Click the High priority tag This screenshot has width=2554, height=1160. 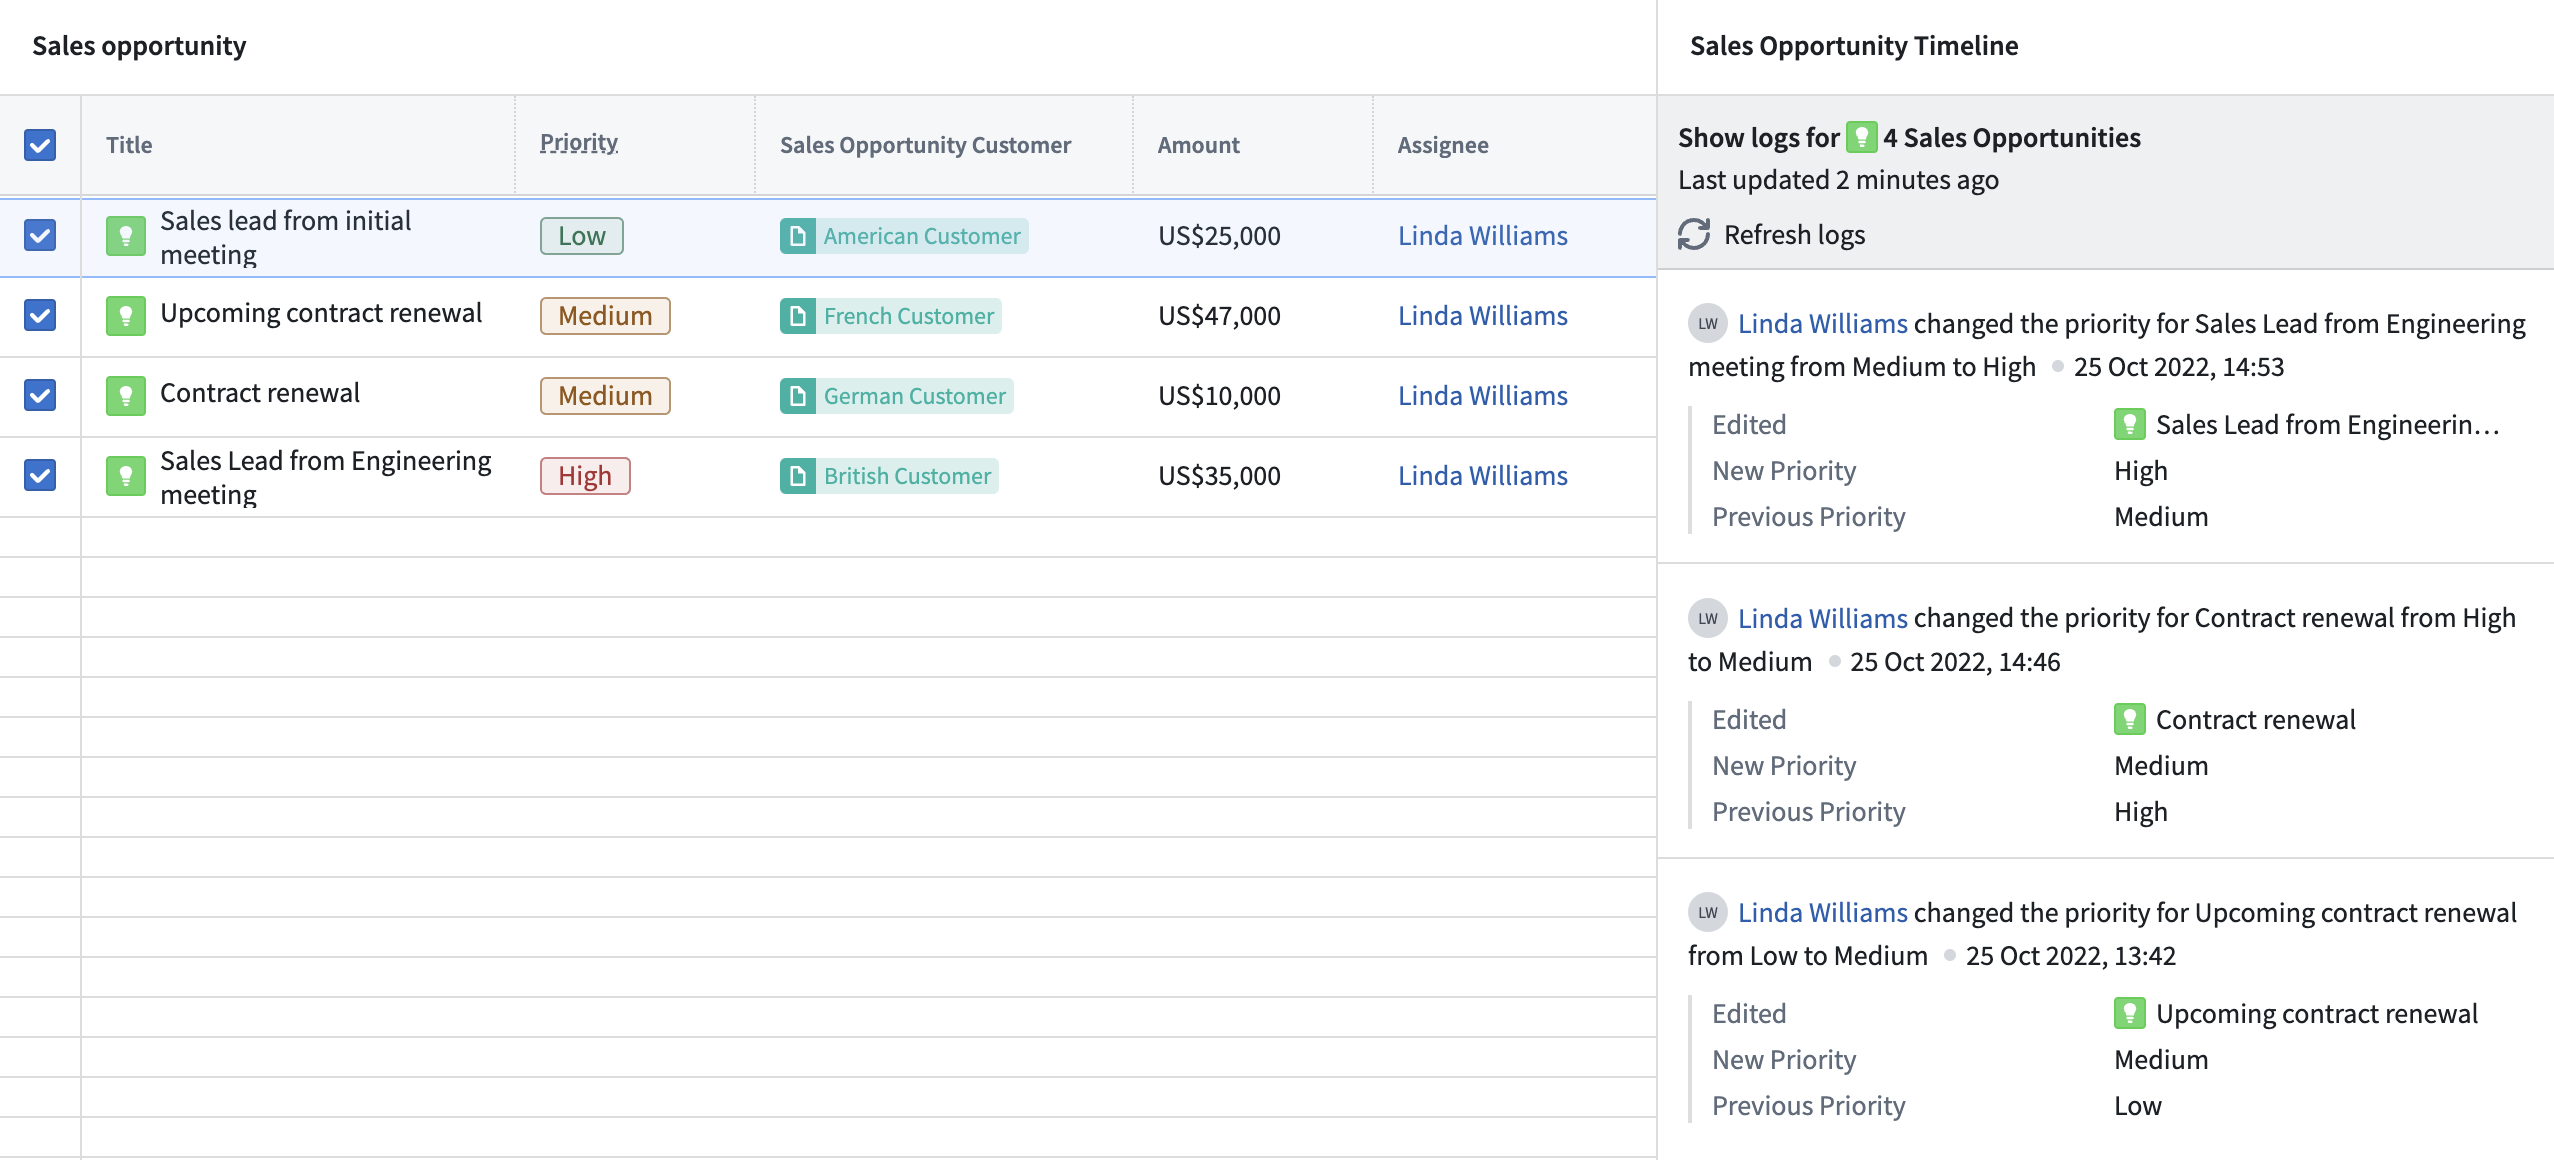[x=585, y=476]
